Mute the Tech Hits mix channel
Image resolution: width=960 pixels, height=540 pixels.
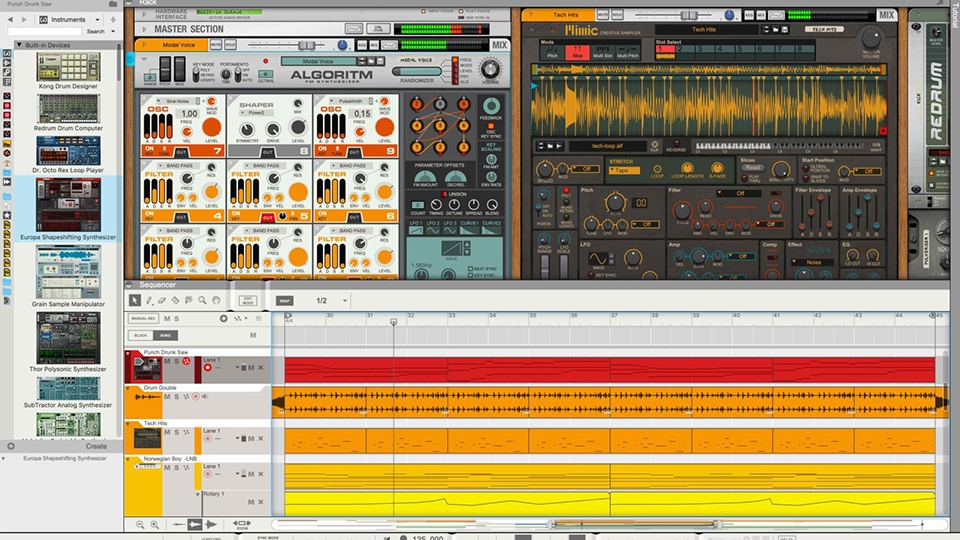(x=602, y=15)
